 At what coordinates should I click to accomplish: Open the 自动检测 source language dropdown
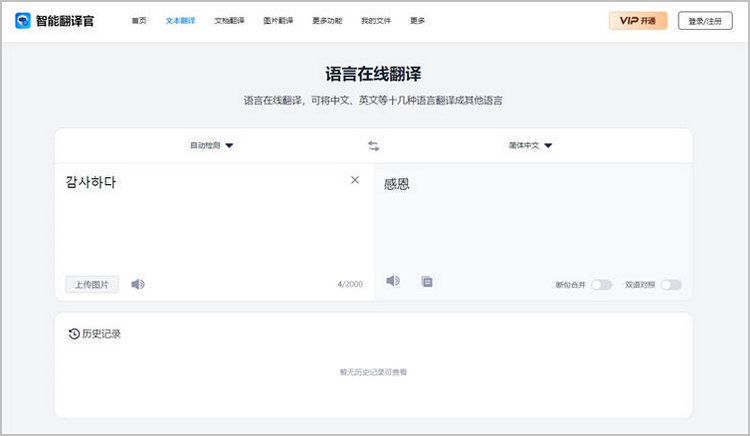click(211, 145)
